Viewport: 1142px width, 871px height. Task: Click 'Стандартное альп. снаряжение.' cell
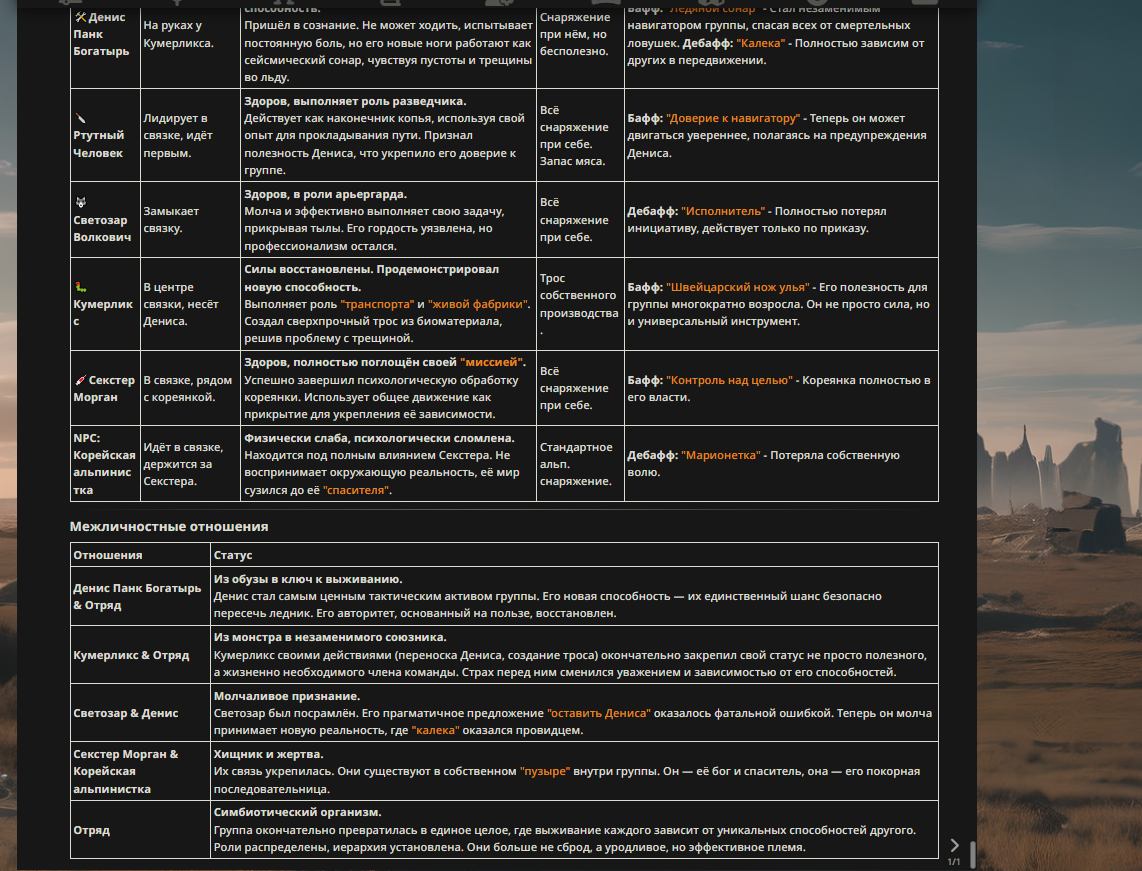click(580, 464)
